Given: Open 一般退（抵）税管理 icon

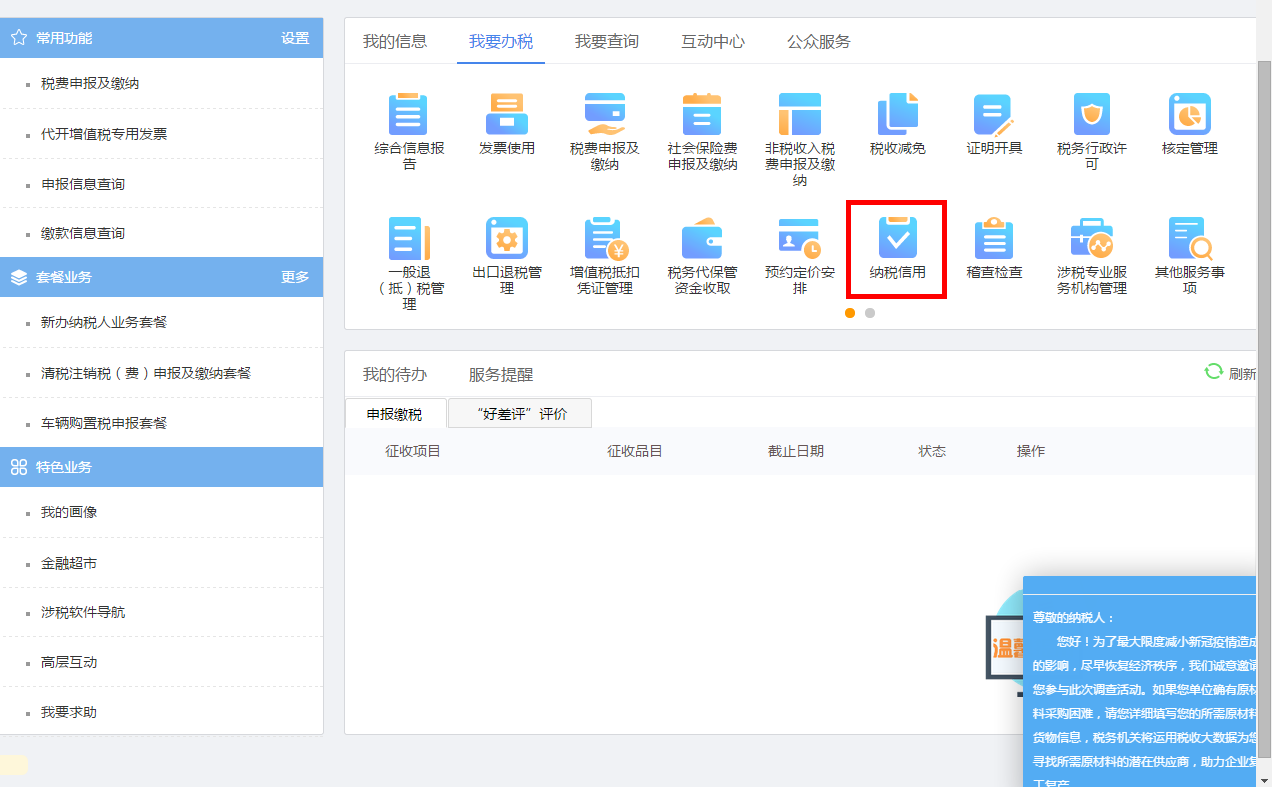Looking at the screenshot, I should point(409,238).
